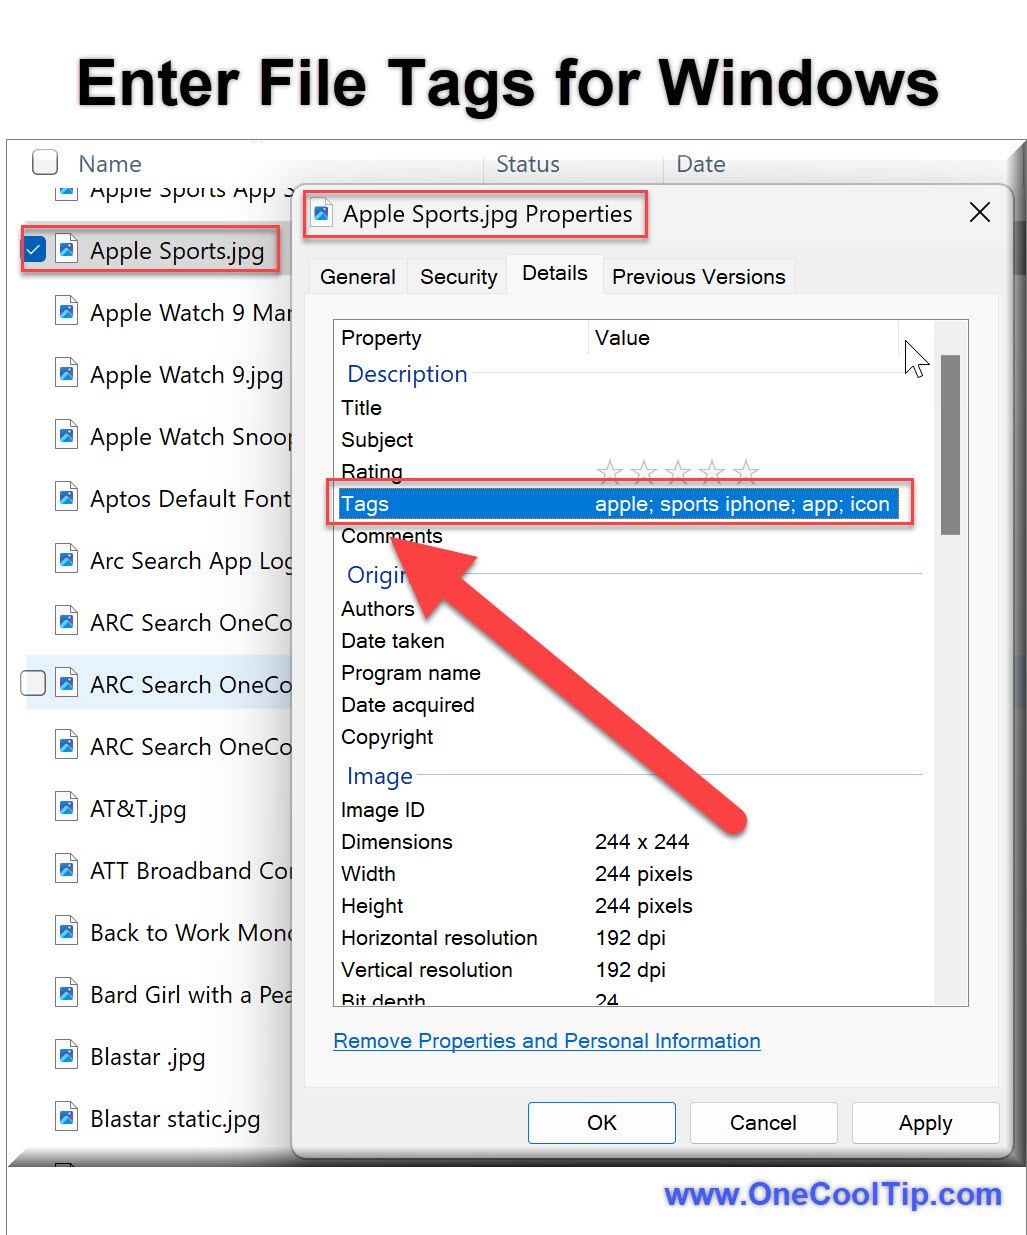
Task: Click the AT&T.jpg file icon
Action: coord(66,807)
